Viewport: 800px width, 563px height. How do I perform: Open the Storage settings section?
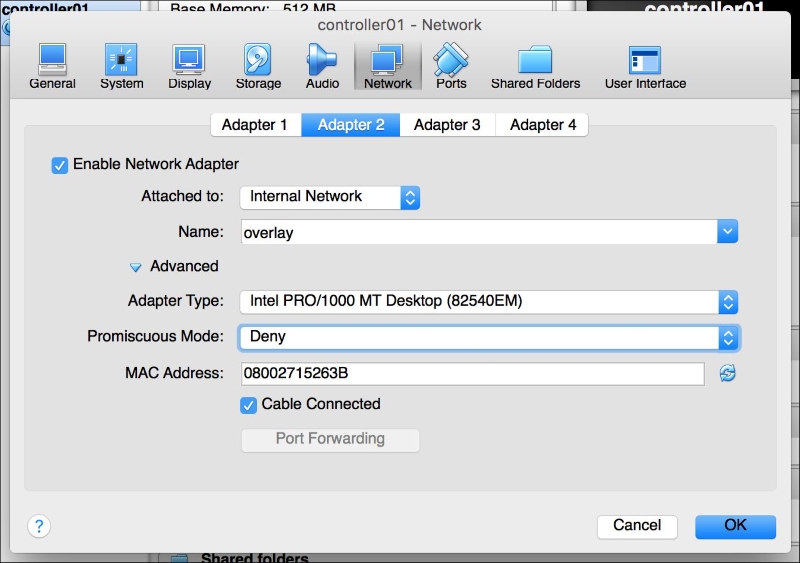[258, 67]
